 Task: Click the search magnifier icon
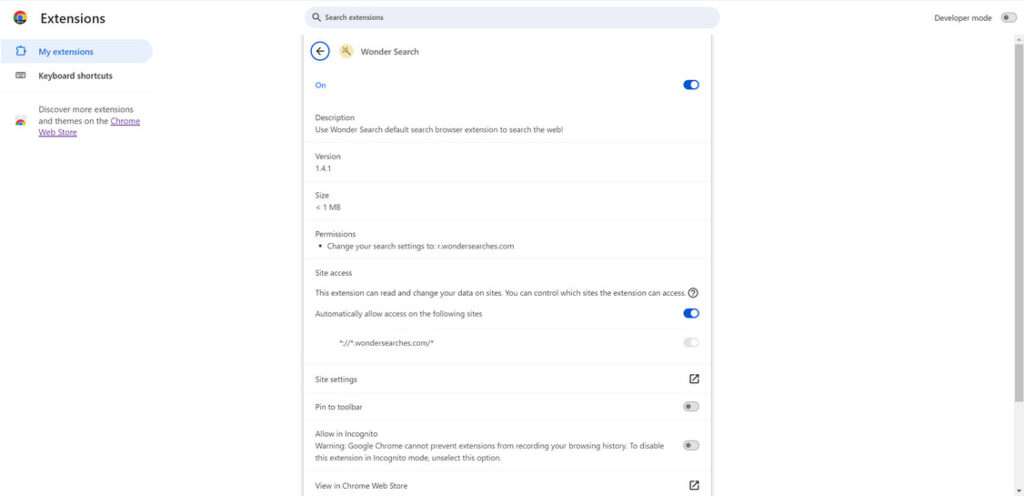point(317,18)
